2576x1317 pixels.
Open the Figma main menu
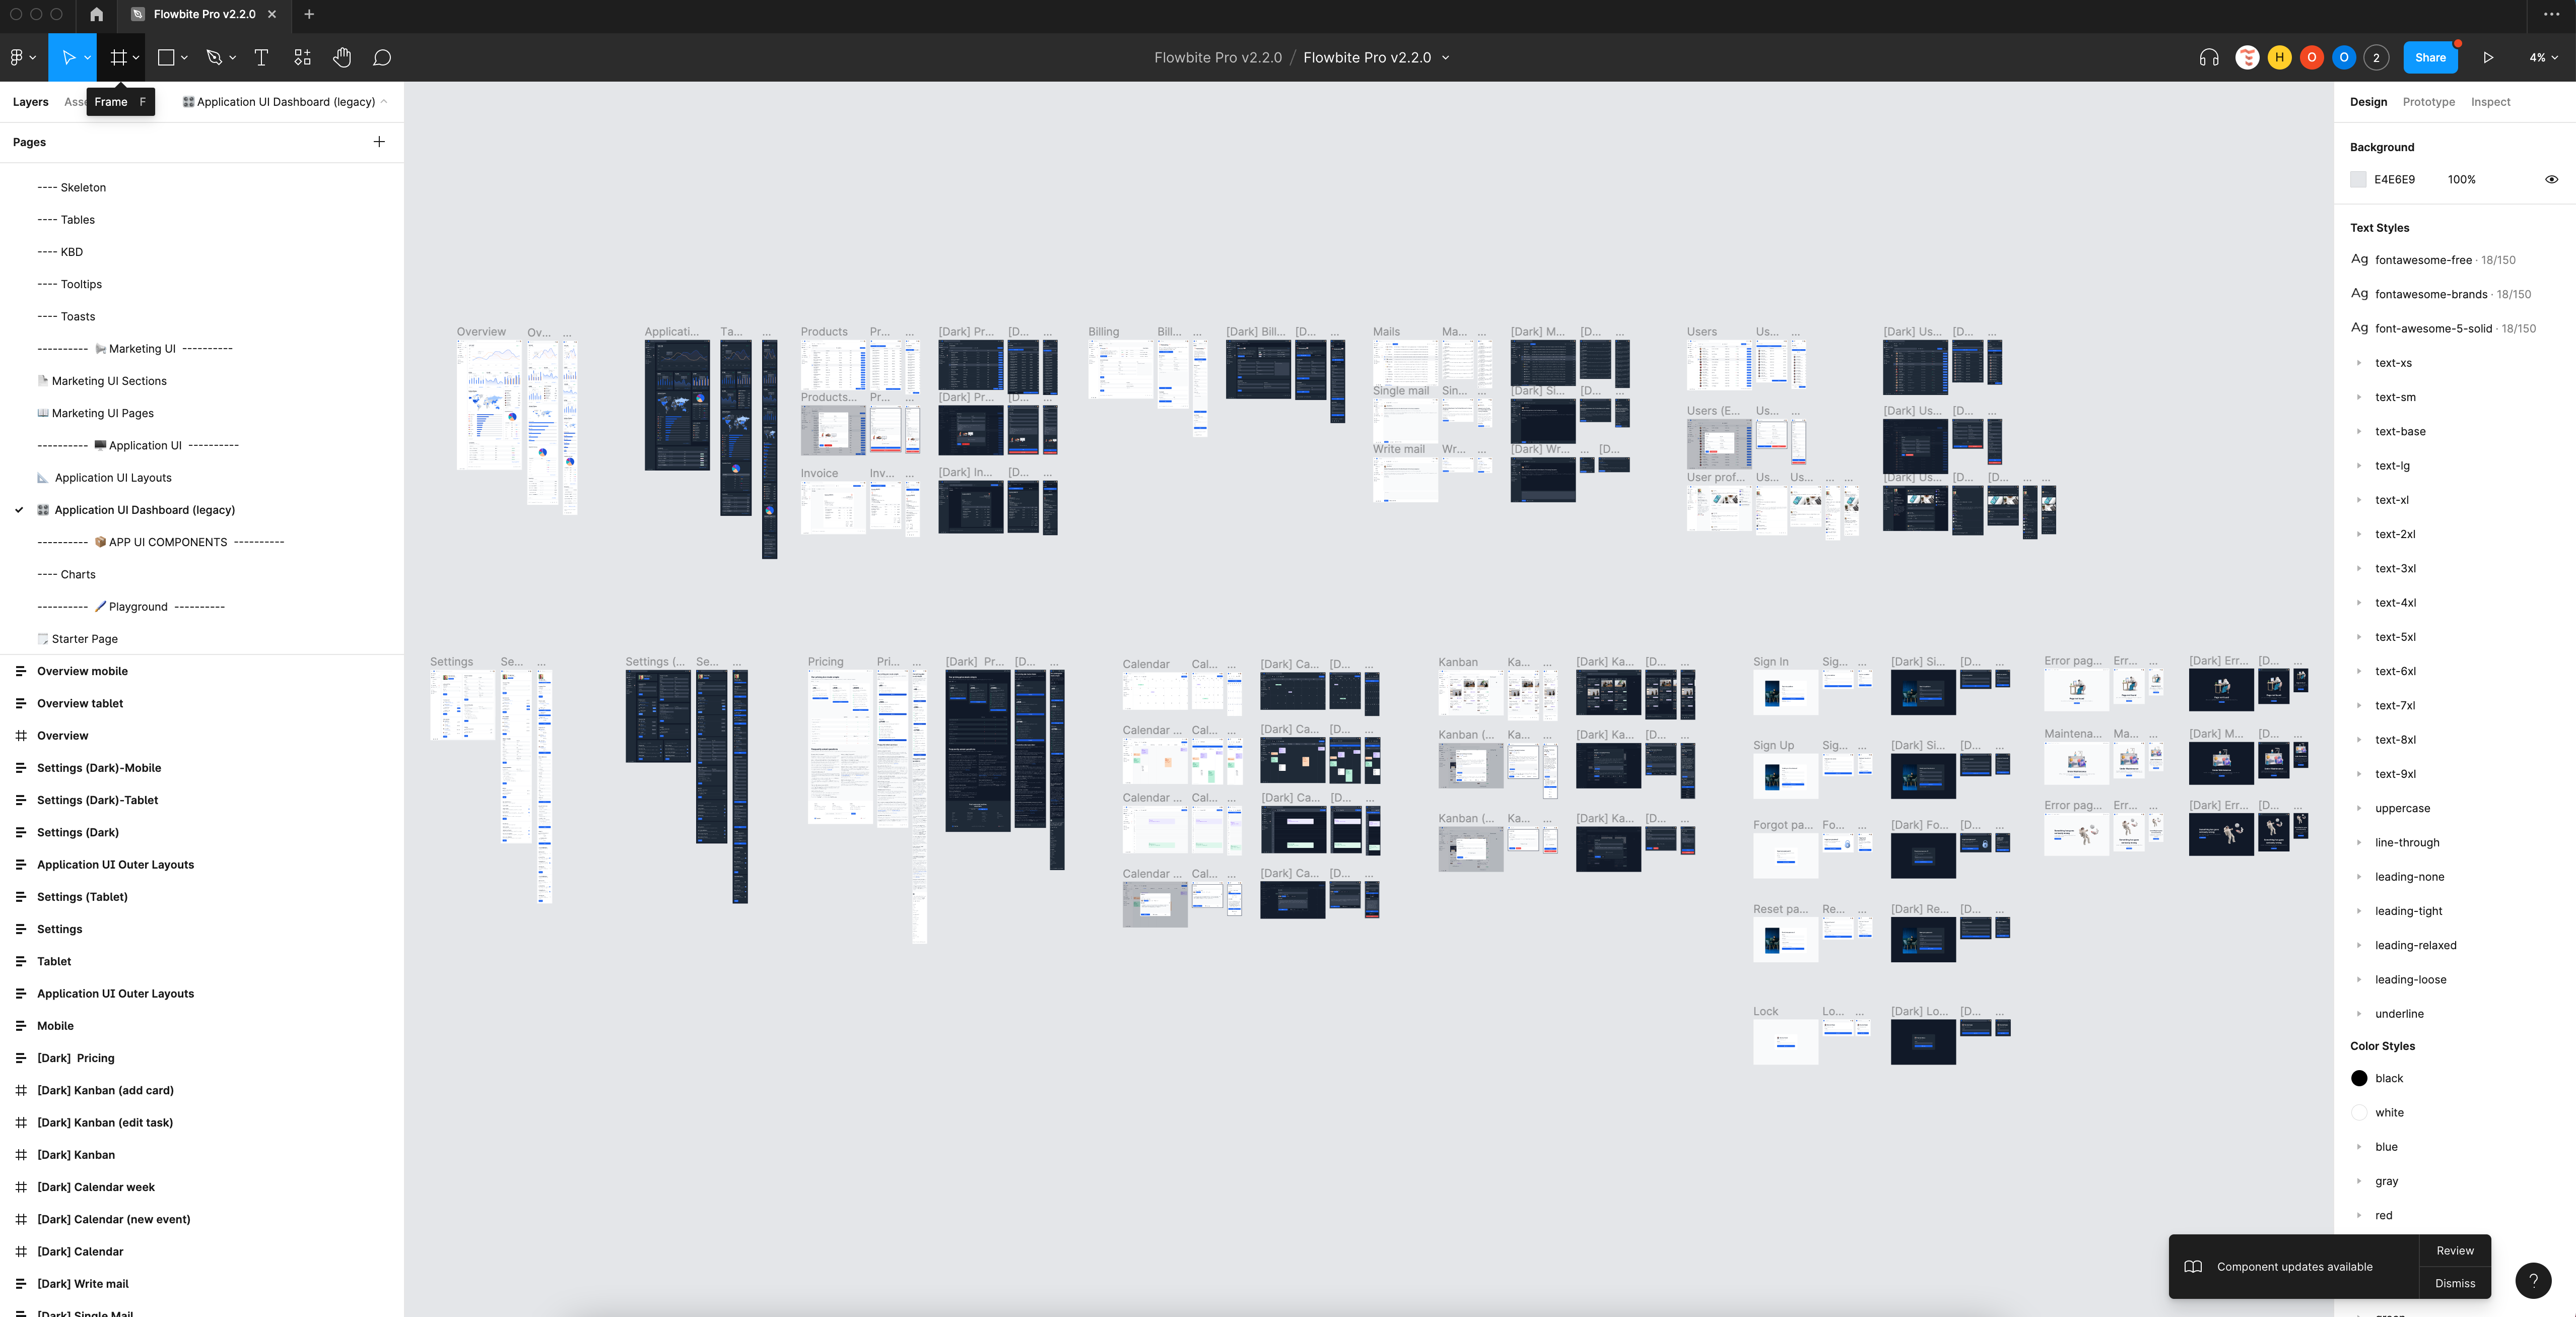pyautogui.click(x=21, y=58)
